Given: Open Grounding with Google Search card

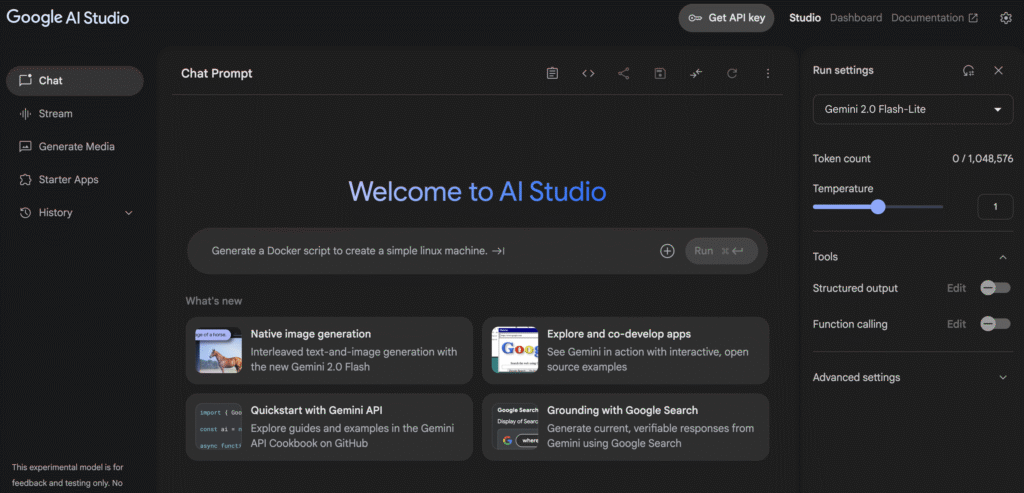Looking at the screenshot, I should click(626, 427).
